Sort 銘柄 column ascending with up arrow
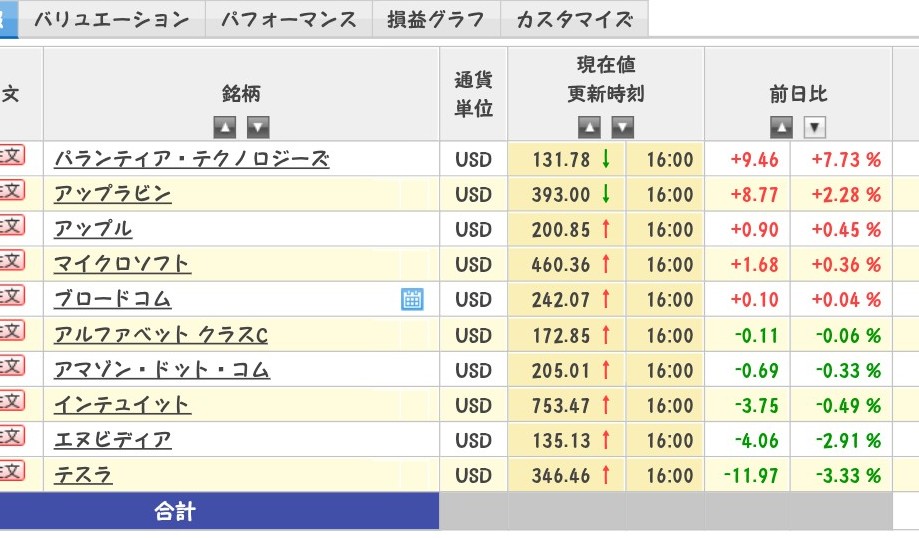 [225, 127]
